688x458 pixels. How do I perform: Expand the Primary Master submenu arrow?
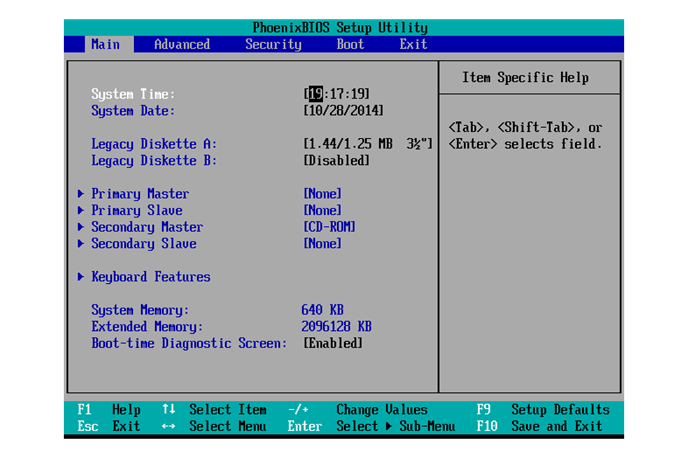coord(80,194)
